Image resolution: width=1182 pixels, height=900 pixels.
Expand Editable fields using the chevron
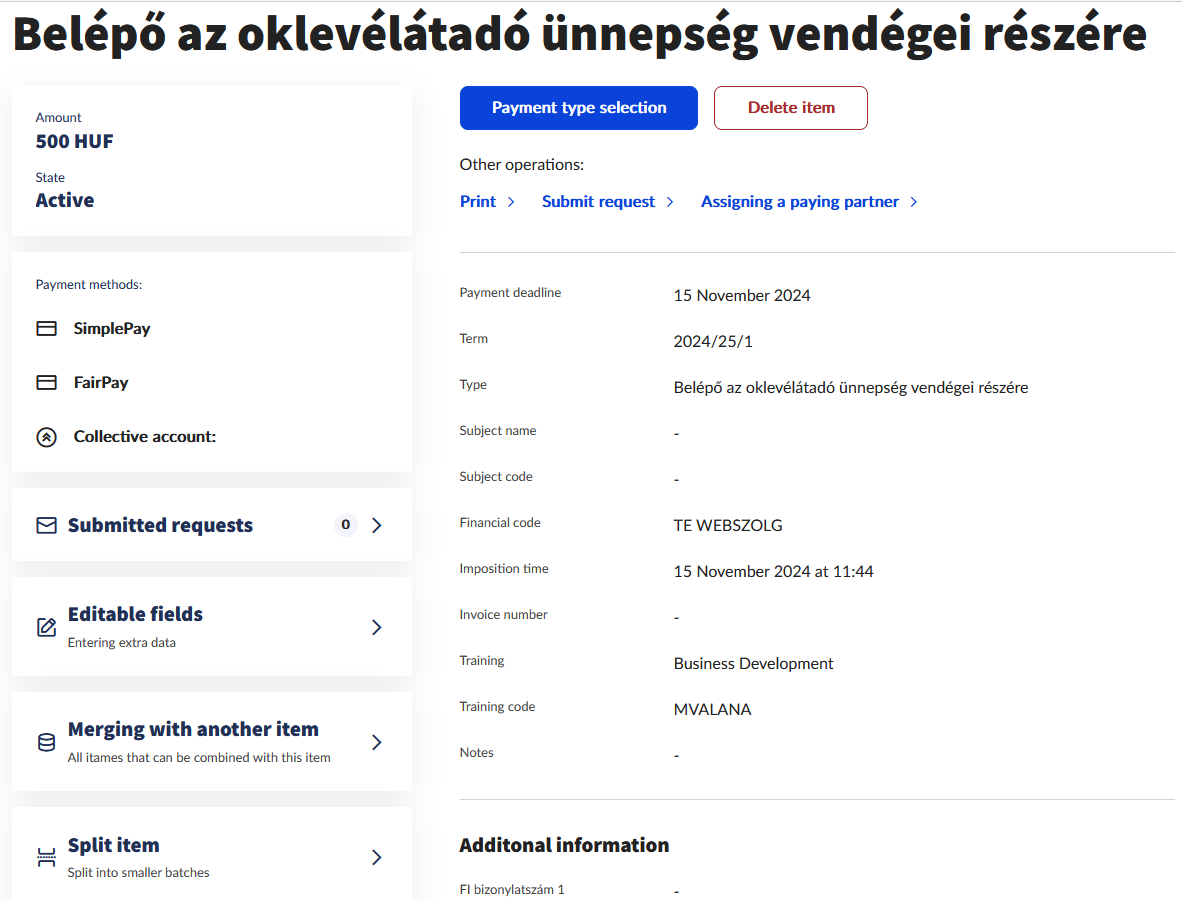tap(377, 627)
